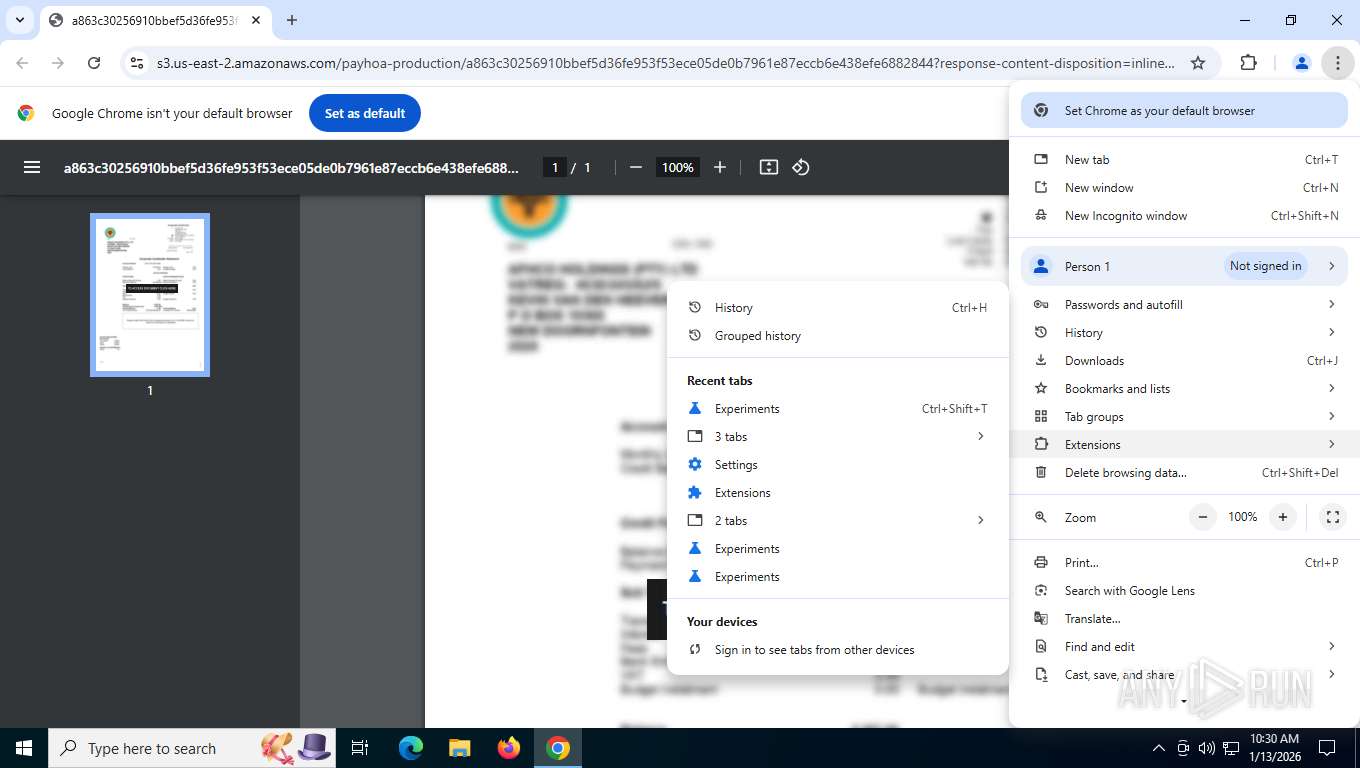Viewport: 1360px width, 768px height.
Task: Select New window menu item
Action: click(x=1184, y=188)
